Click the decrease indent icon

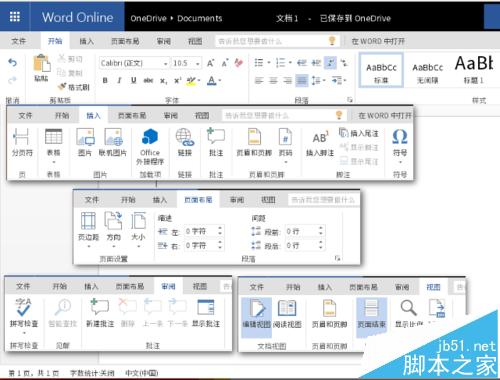pos(302,62)
